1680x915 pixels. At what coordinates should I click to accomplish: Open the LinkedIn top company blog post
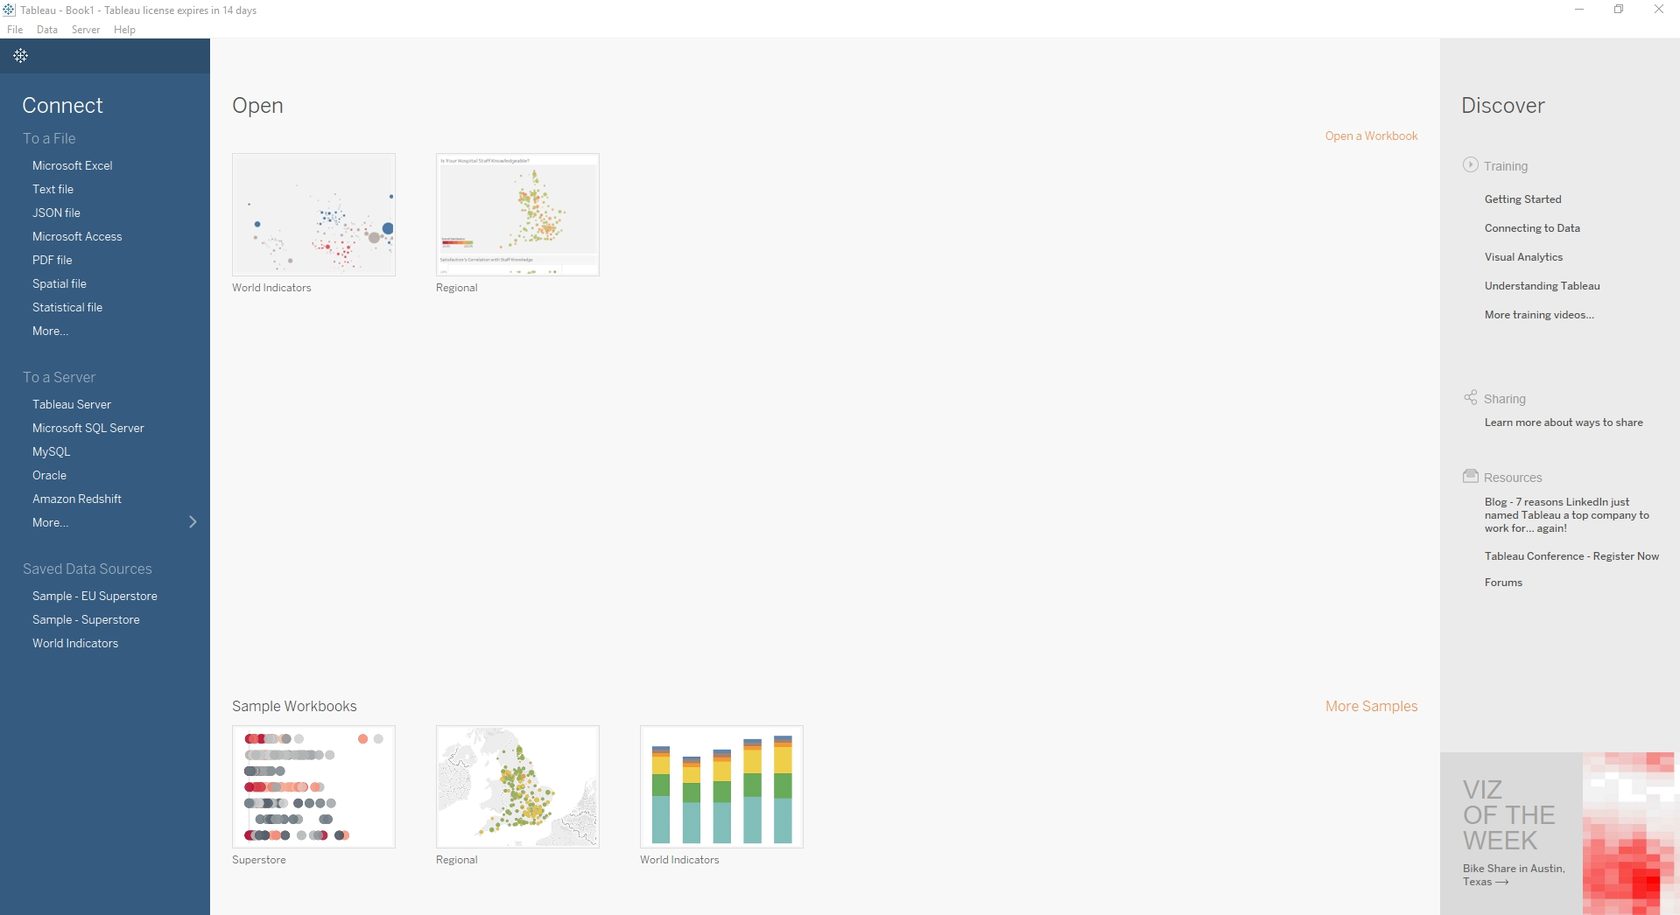[1567, 515]
